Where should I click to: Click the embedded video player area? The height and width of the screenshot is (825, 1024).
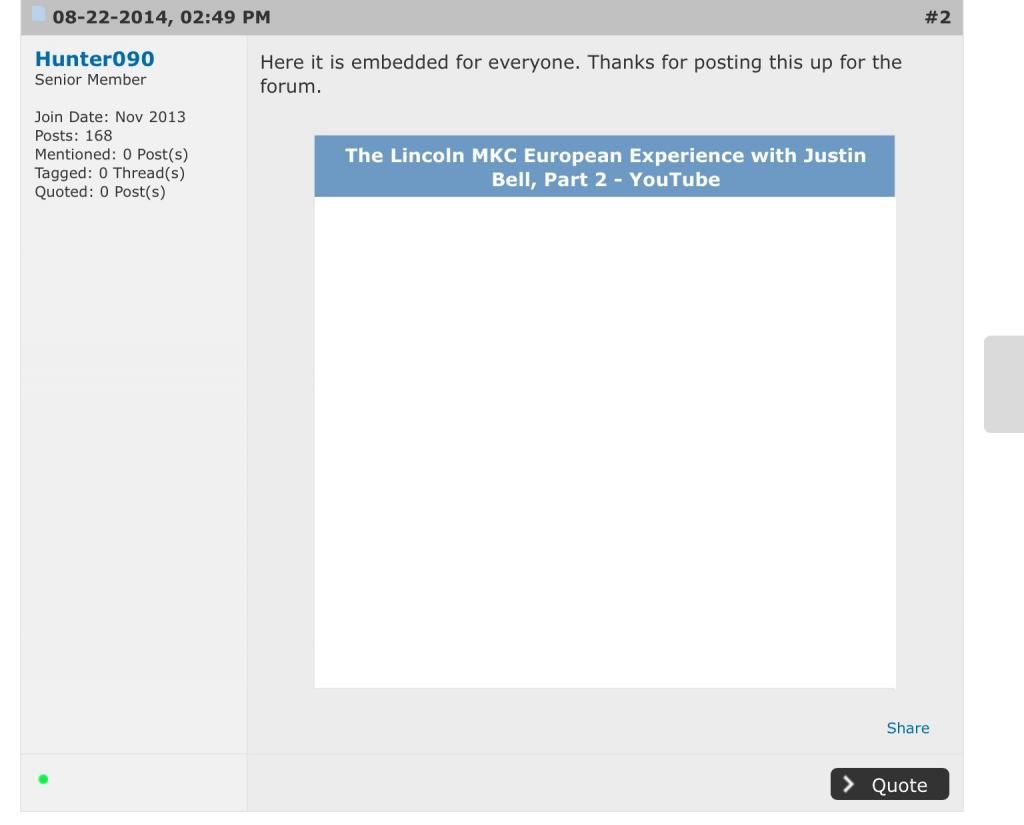[x=605, y=442]
